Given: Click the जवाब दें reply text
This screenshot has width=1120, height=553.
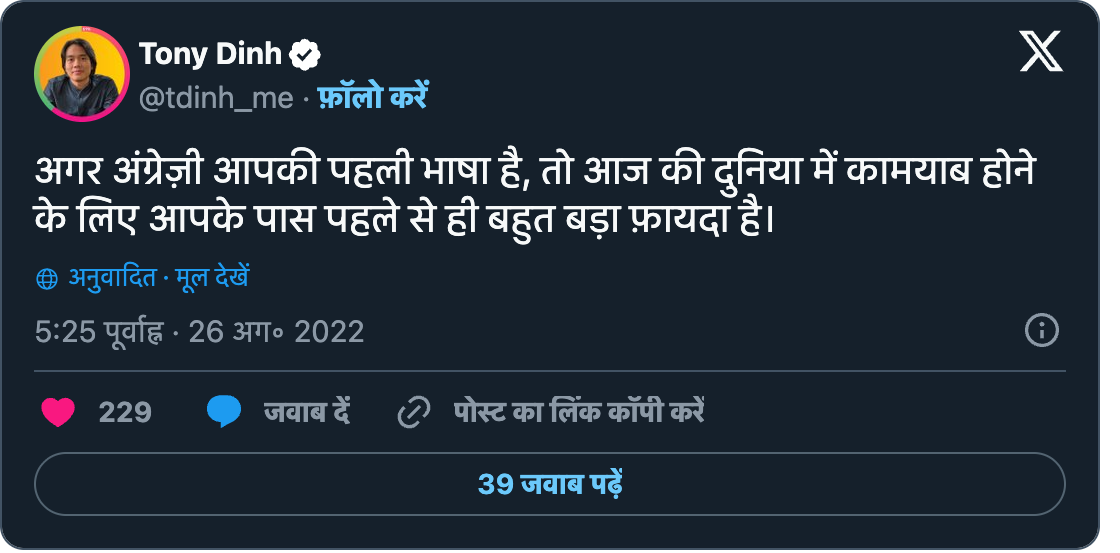Looking at the screenshot, I should (307, 412).
